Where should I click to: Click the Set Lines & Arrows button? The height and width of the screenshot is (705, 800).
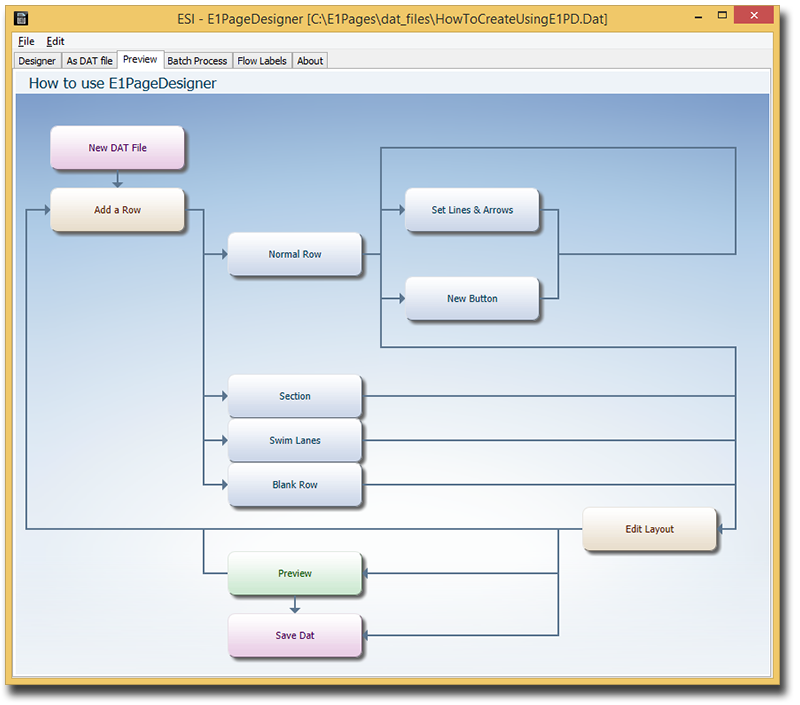pyautogui.click(x=472, y=210)
